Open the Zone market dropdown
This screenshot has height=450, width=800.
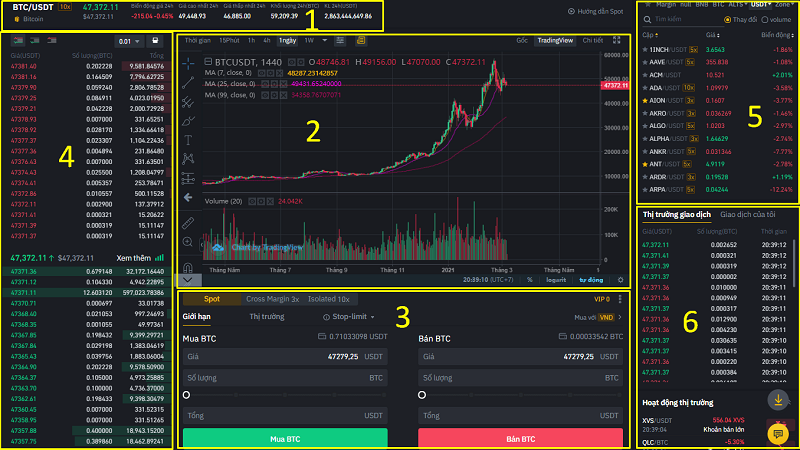coord(784,4)
